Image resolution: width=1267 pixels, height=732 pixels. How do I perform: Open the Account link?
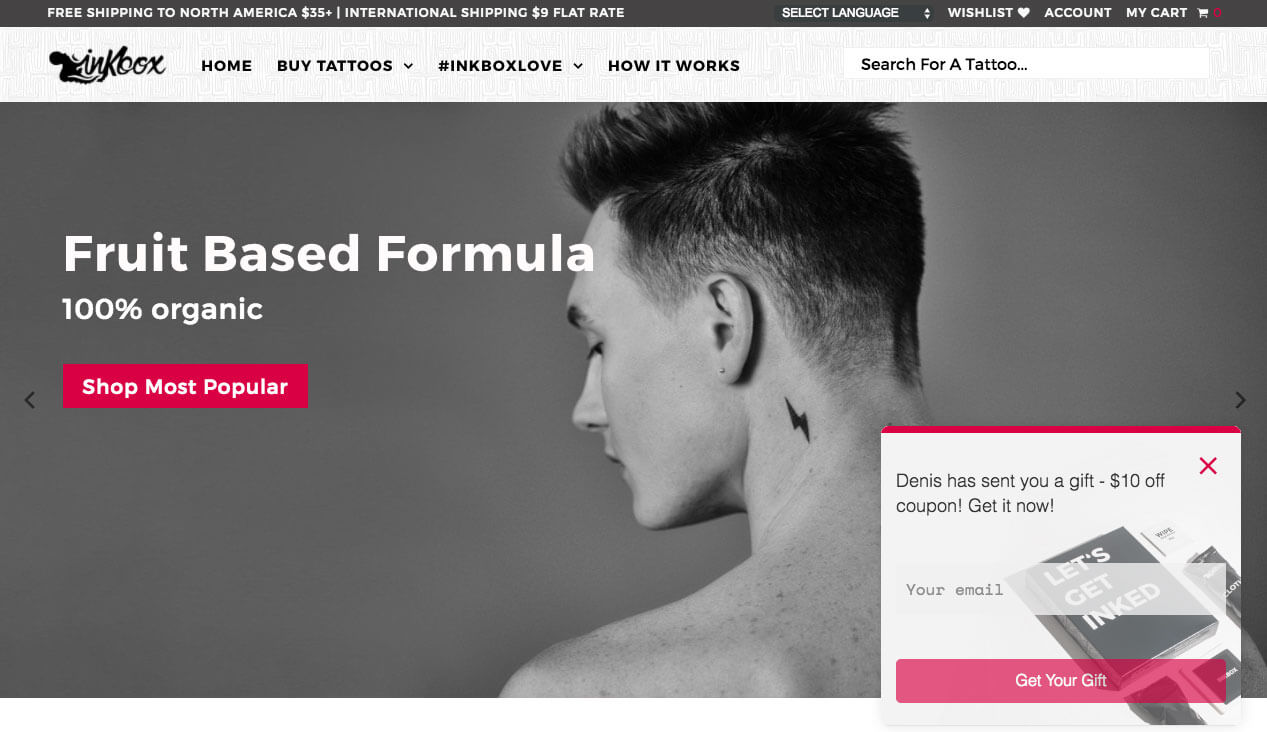click(x=1078, y=13)
